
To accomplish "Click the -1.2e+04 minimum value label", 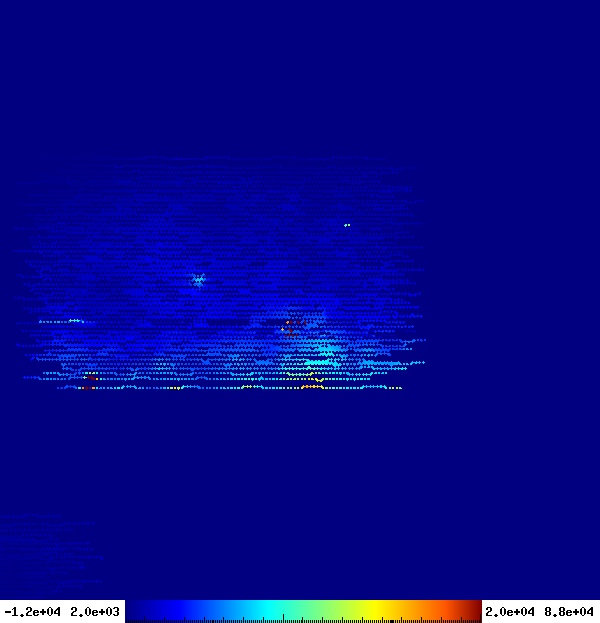I will (33, 611).
